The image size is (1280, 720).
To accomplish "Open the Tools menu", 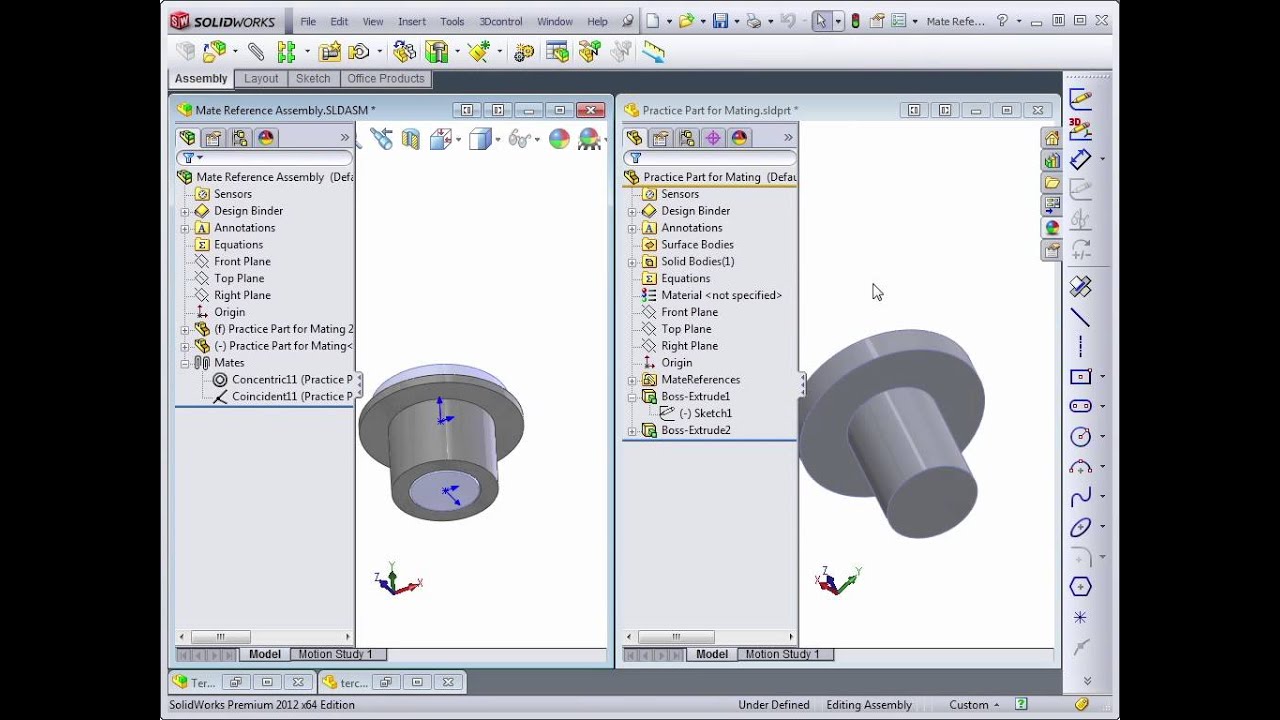I will [x=452, y=21].
